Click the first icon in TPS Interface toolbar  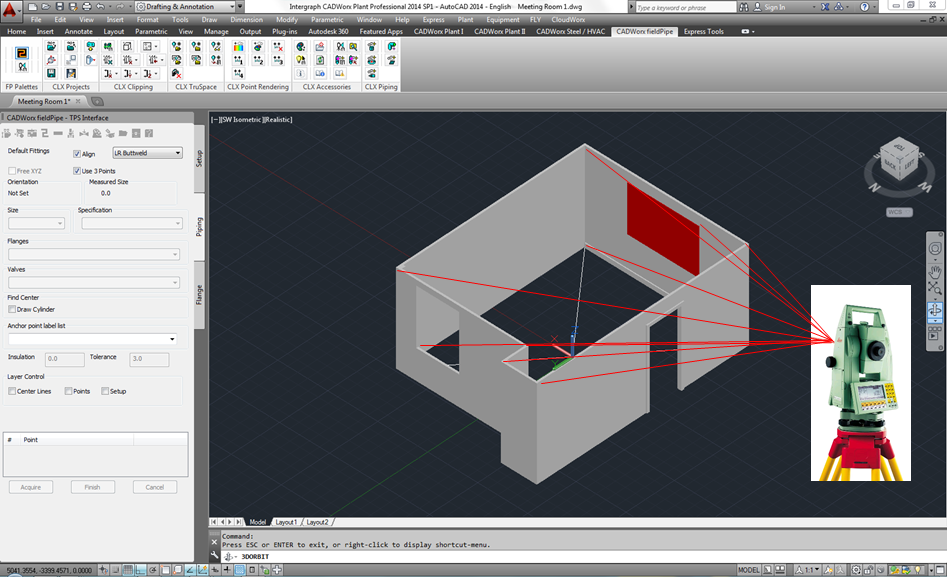(7, 134)
